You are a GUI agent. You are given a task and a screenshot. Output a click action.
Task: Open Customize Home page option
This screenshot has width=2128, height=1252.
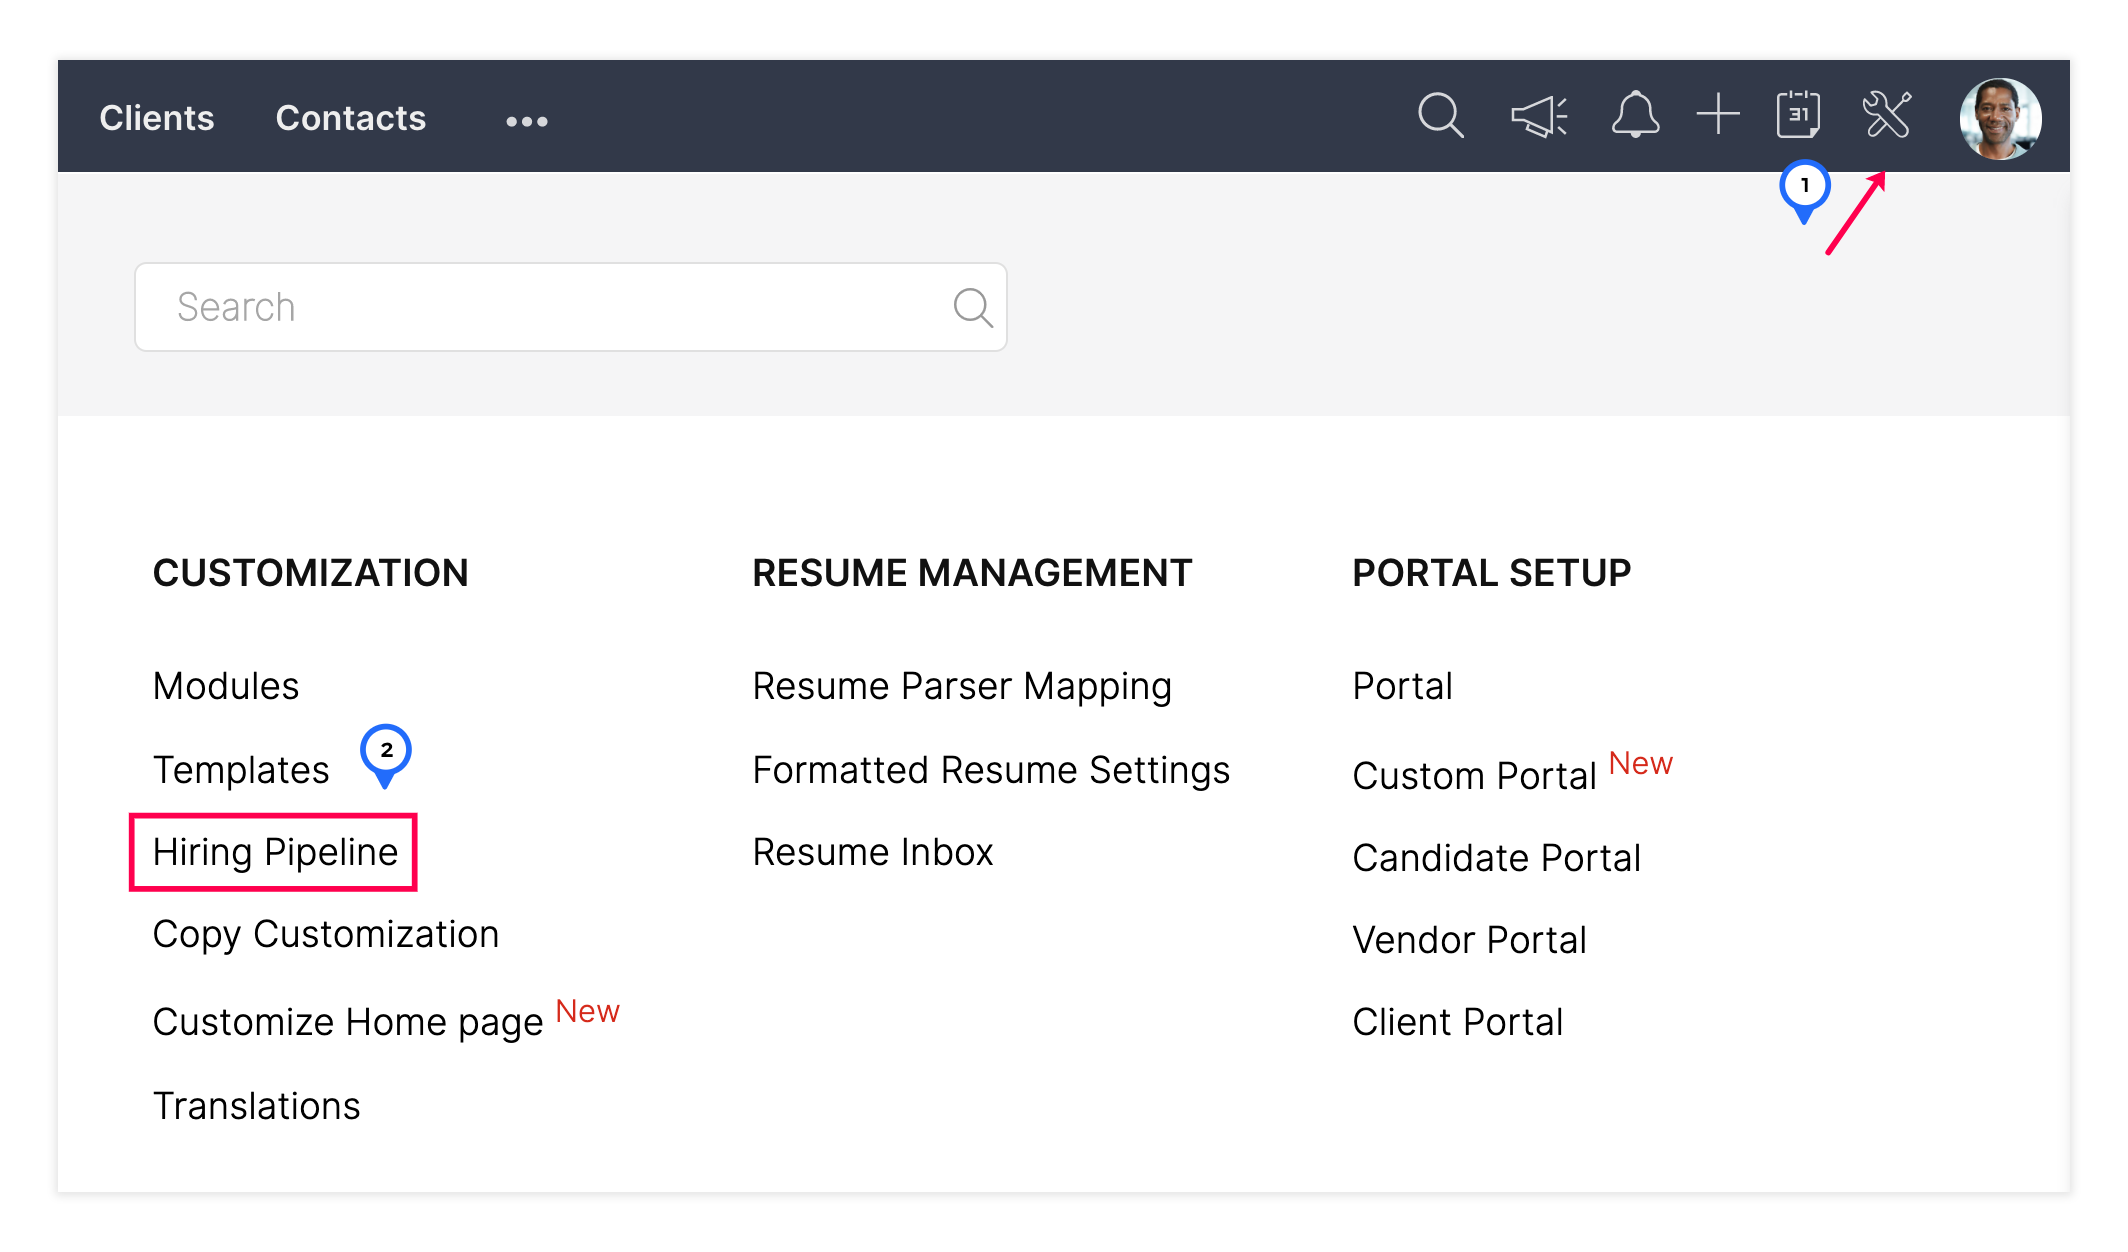pos(348,1022)
